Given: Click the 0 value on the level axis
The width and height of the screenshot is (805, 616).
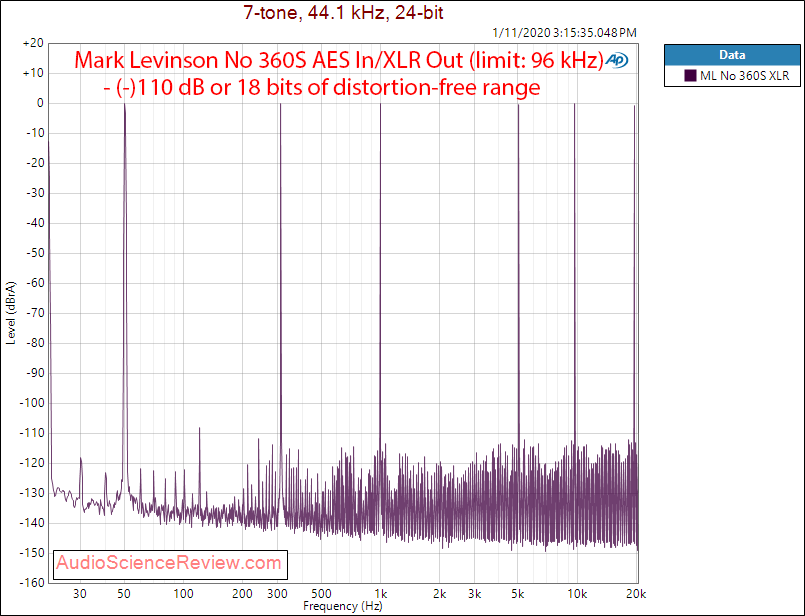Looking at the screenshot, I should [x=40, y=103].
